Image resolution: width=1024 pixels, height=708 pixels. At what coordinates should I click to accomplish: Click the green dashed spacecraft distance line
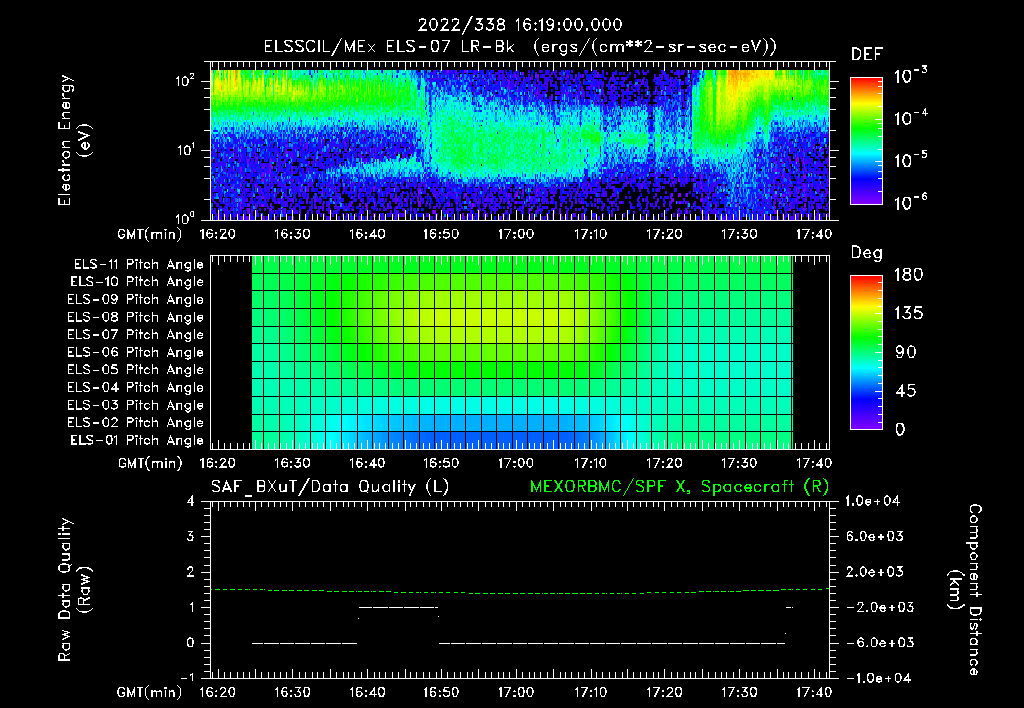(x=520, y=592)
